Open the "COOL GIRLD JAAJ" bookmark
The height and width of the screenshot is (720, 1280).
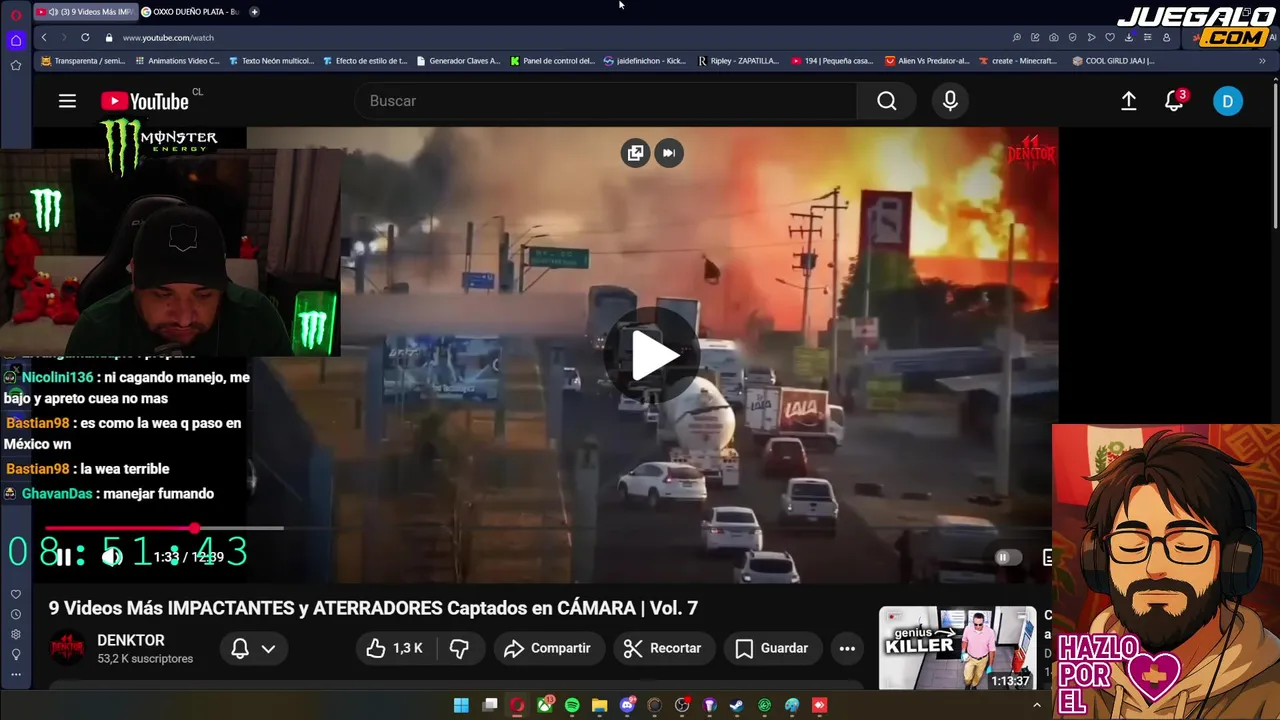1113,61
